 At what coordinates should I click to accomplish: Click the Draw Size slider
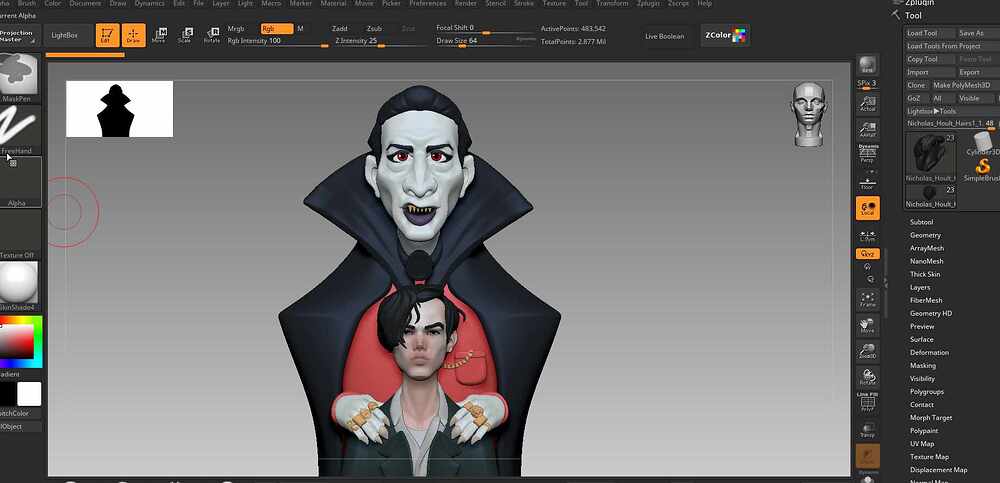tap(485, 41)
